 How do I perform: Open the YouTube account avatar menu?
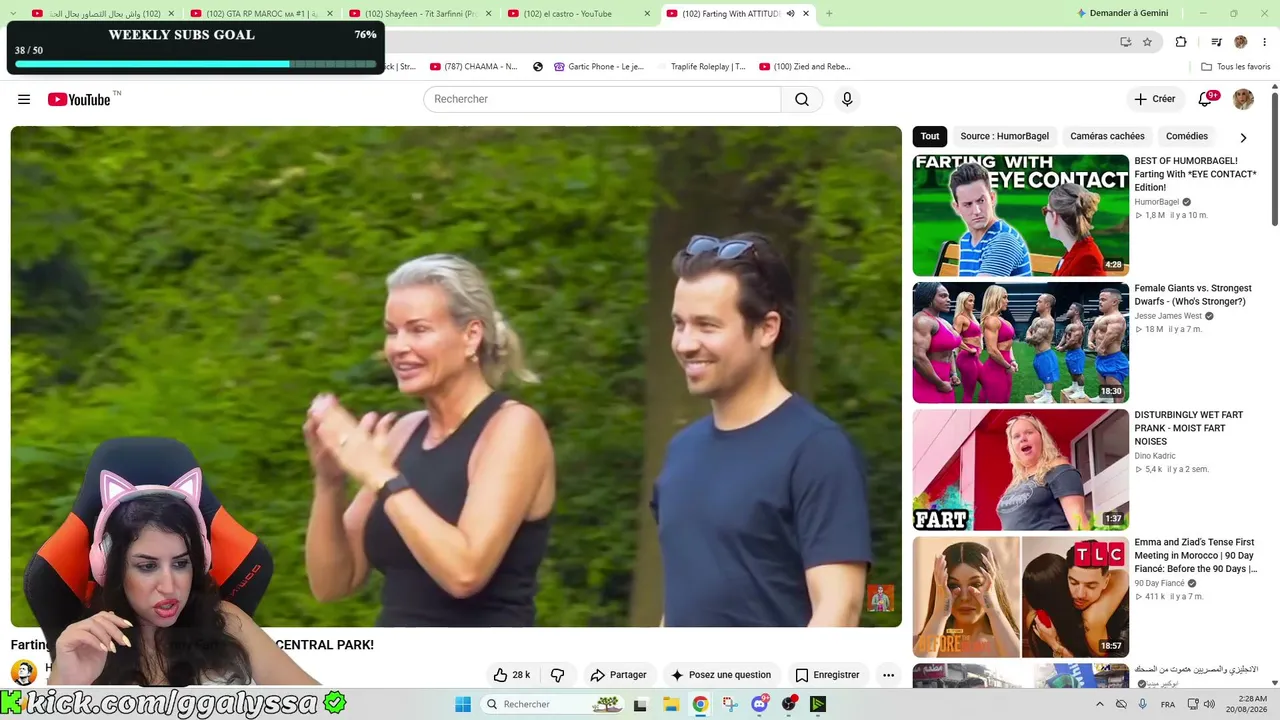(x=1243, y=99)
